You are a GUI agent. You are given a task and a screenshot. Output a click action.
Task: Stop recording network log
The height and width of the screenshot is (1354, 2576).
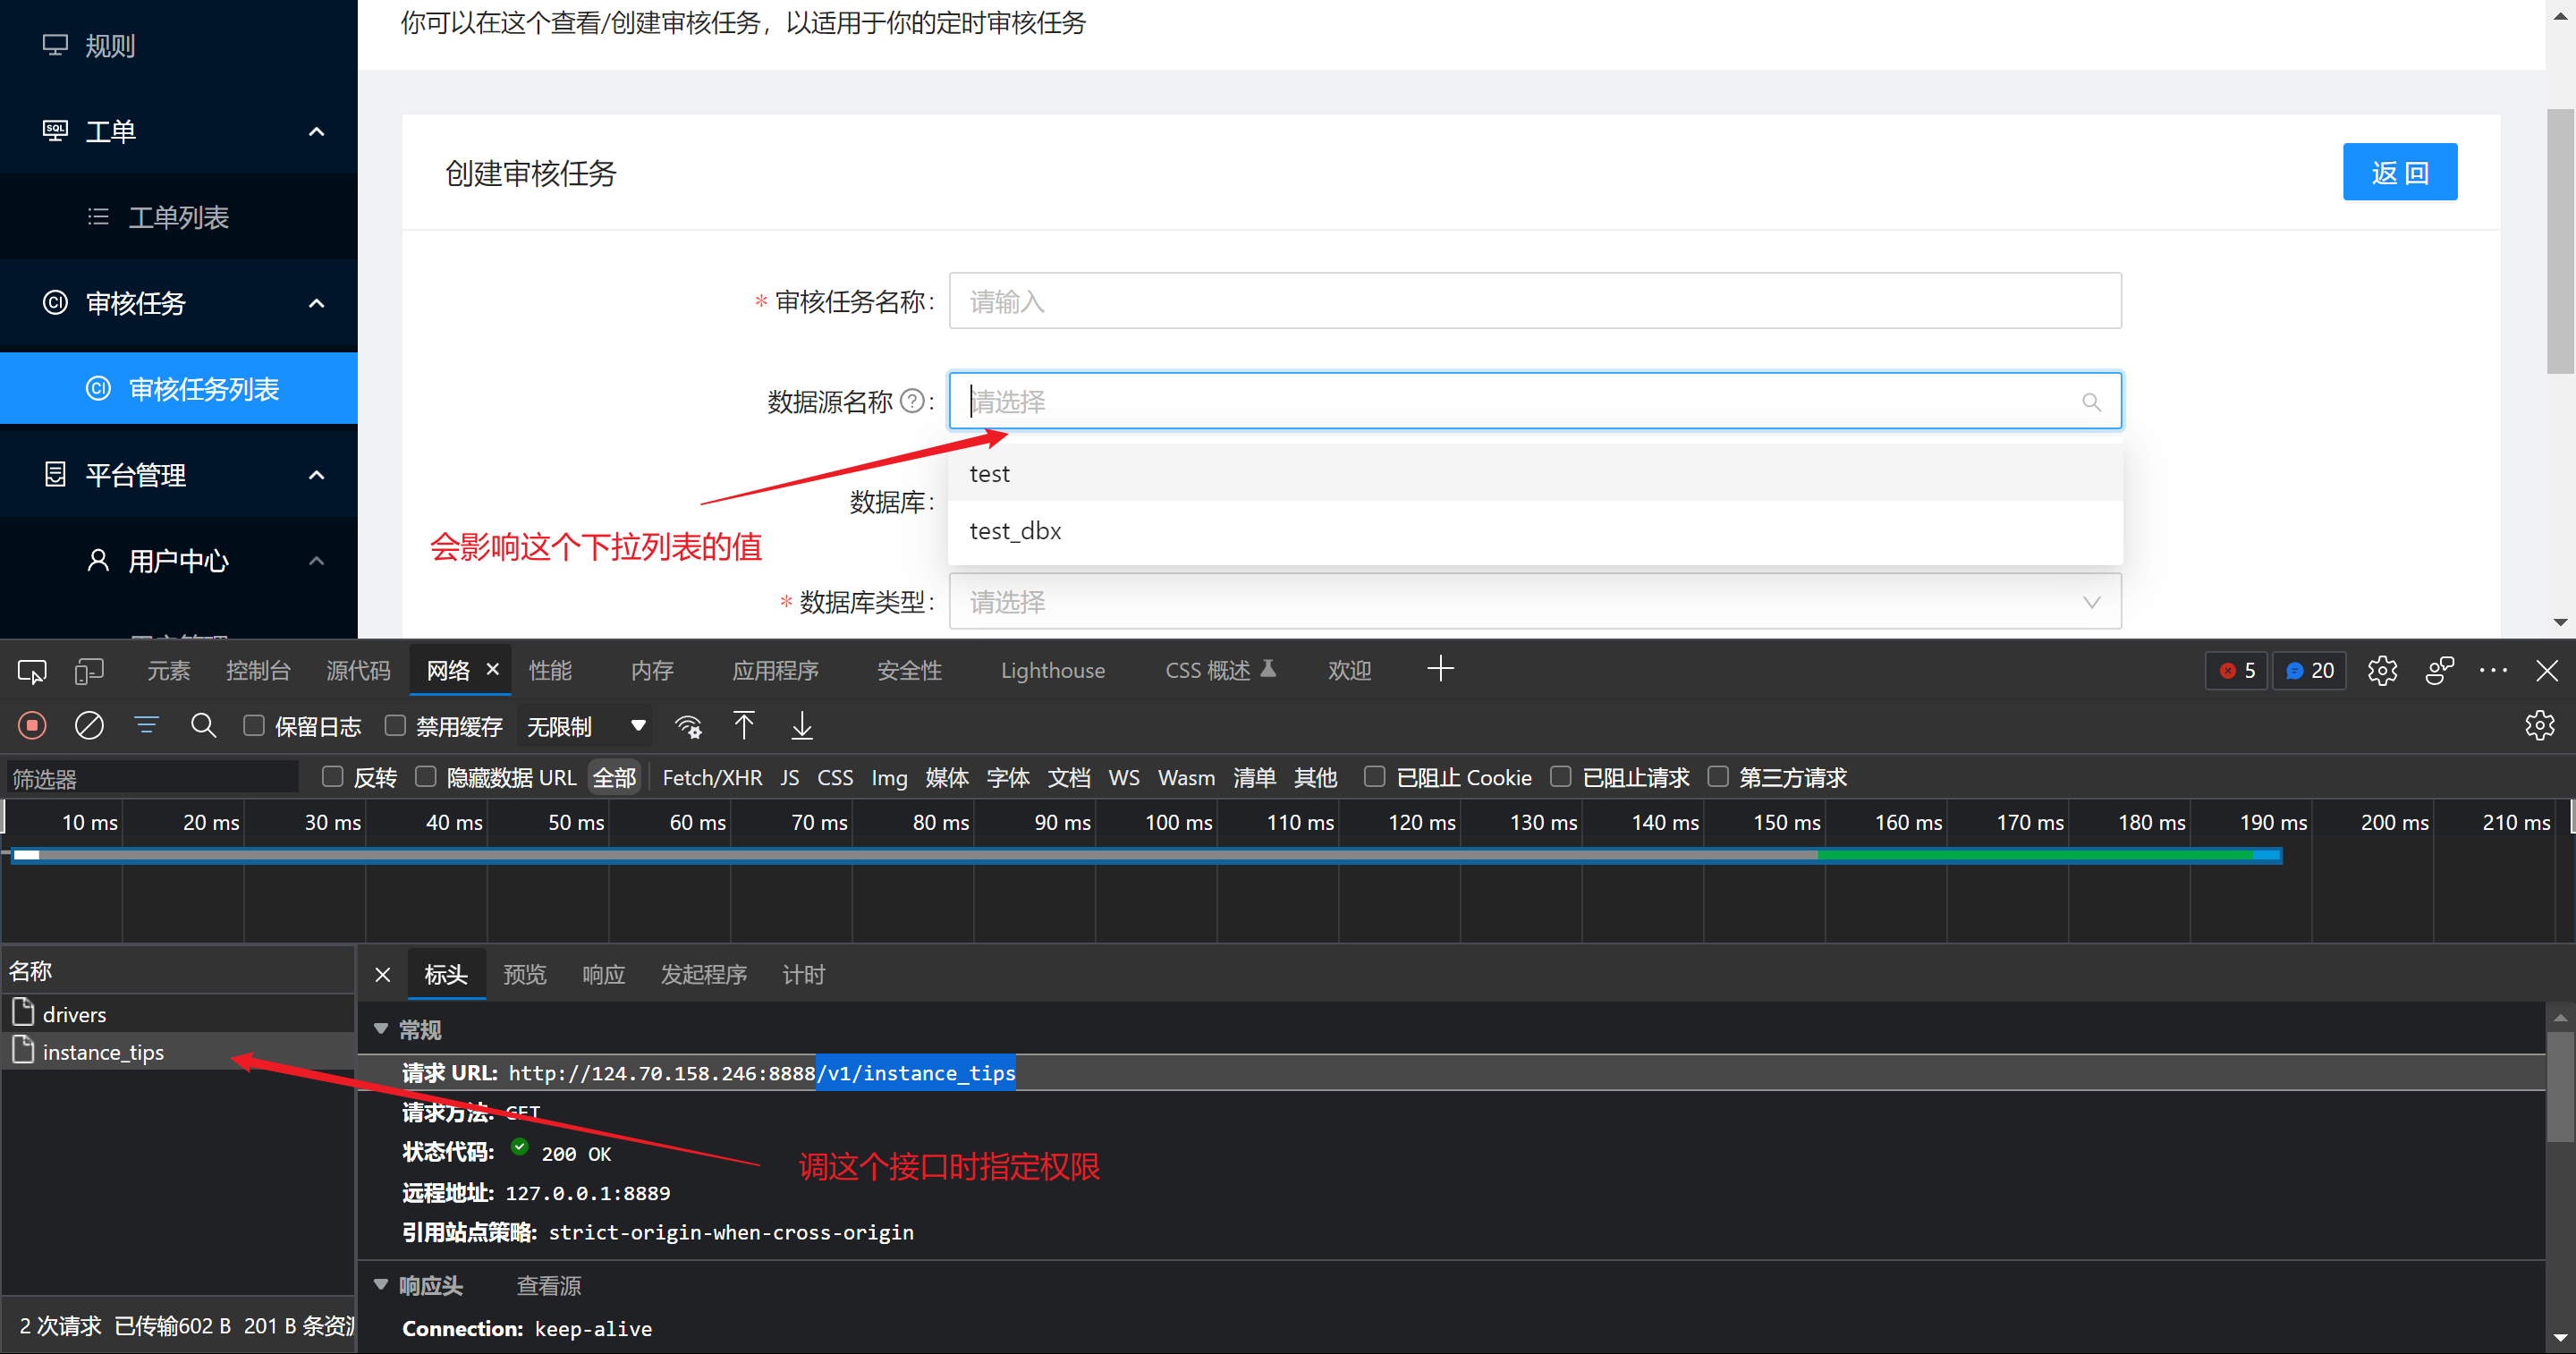32,726
